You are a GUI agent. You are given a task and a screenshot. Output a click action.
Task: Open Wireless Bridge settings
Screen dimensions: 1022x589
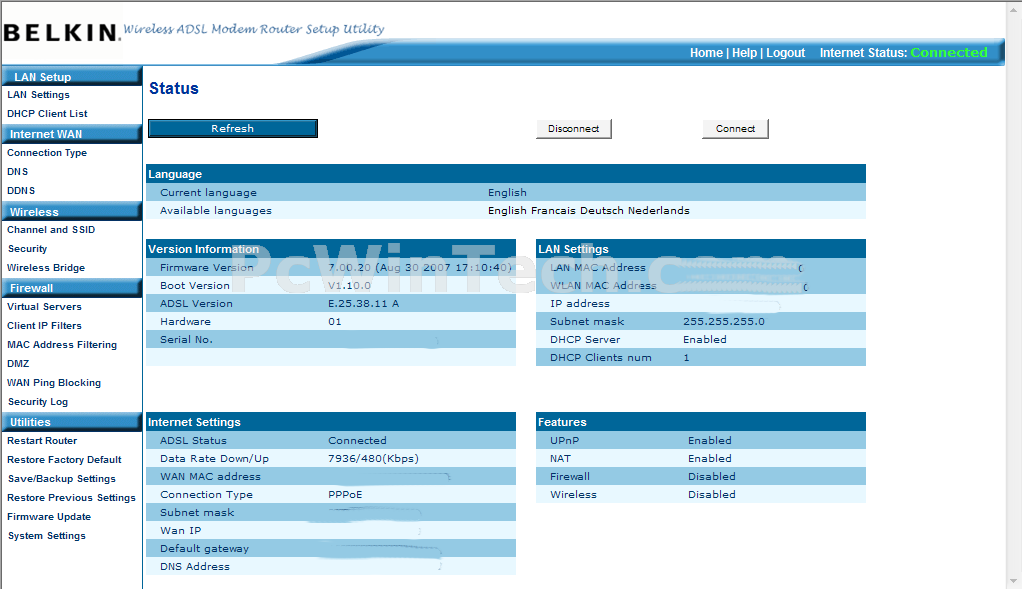coord(46,267)
